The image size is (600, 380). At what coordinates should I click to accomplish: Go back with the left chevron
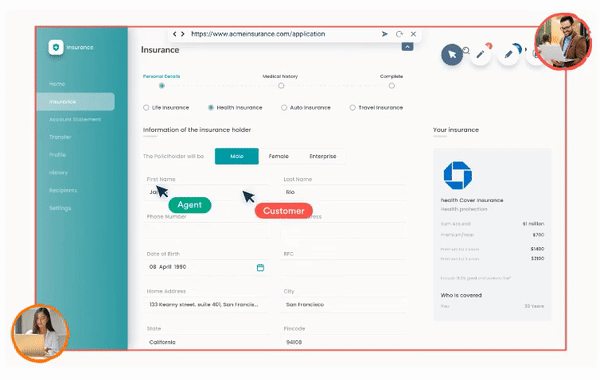click(174, 34)
